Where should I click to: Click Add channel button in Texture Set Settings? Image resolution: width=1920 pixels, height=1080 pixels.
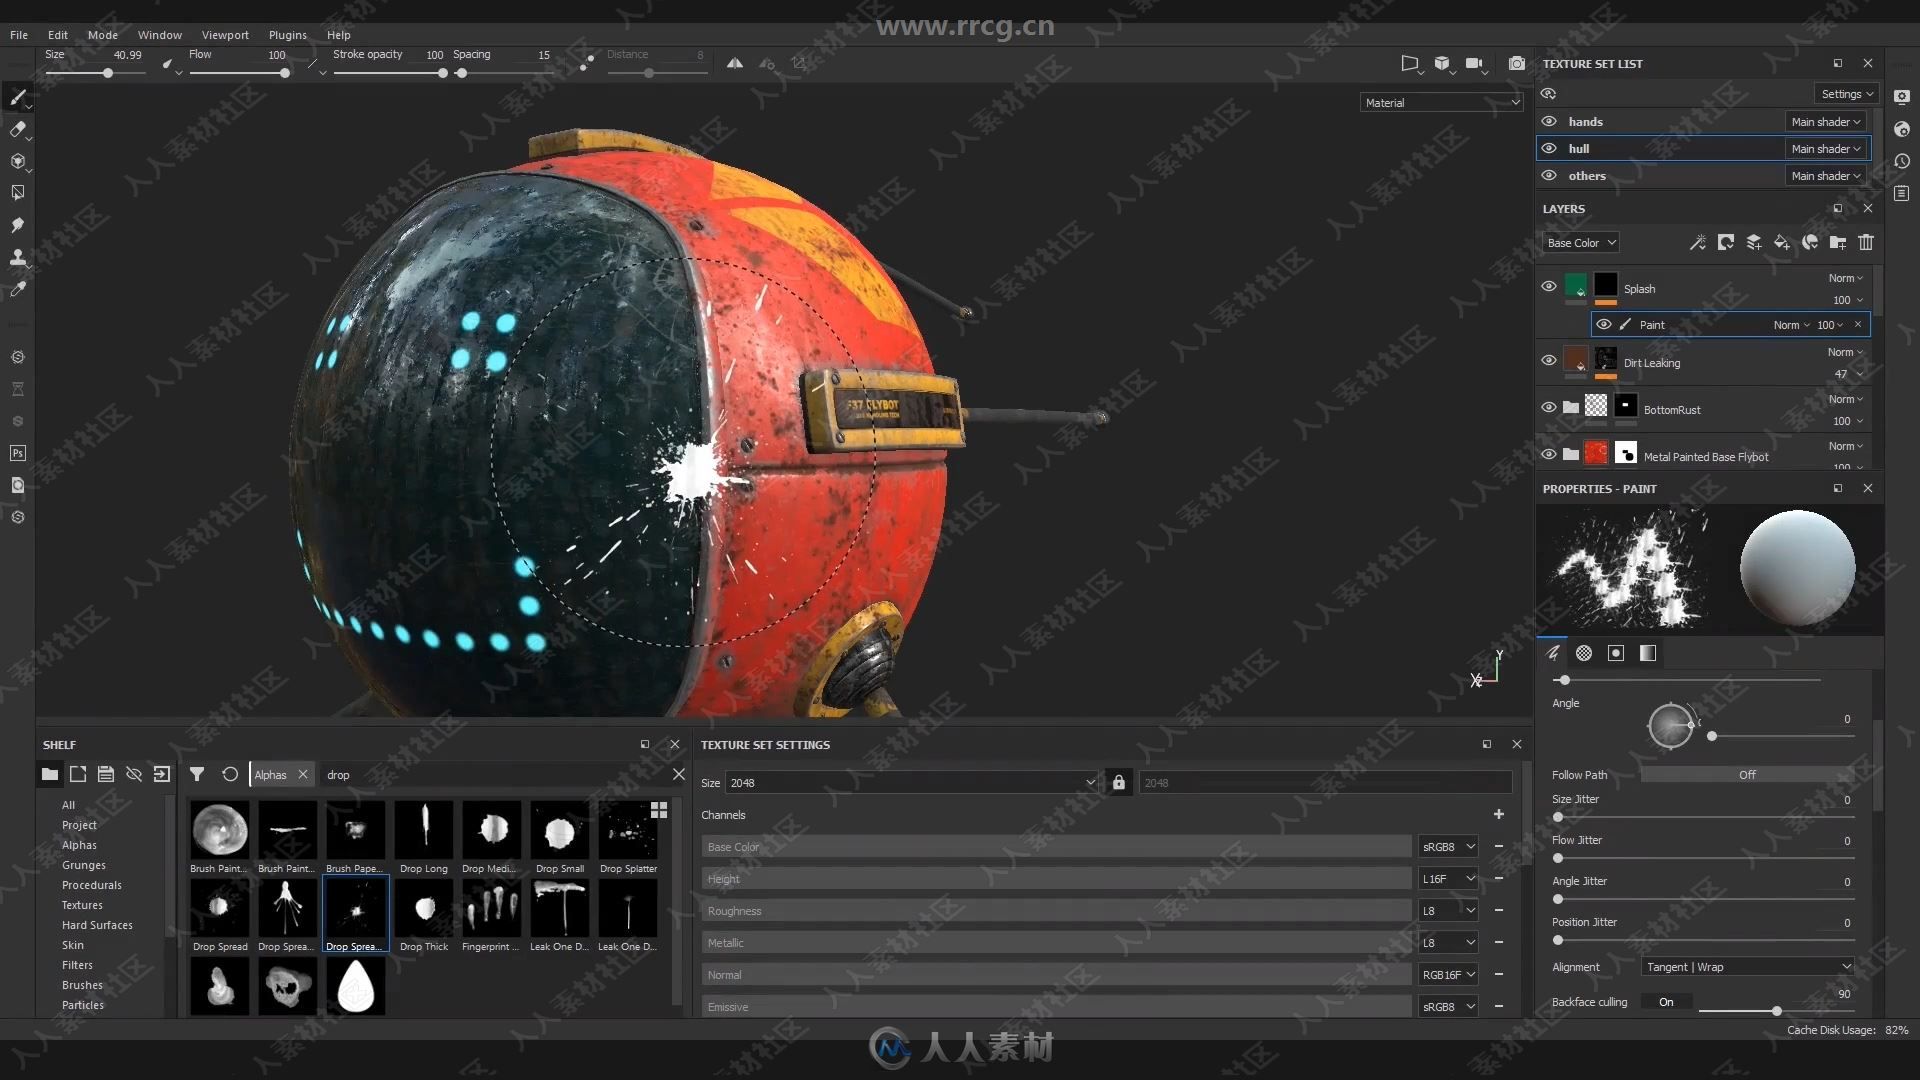coord(1499,814)
